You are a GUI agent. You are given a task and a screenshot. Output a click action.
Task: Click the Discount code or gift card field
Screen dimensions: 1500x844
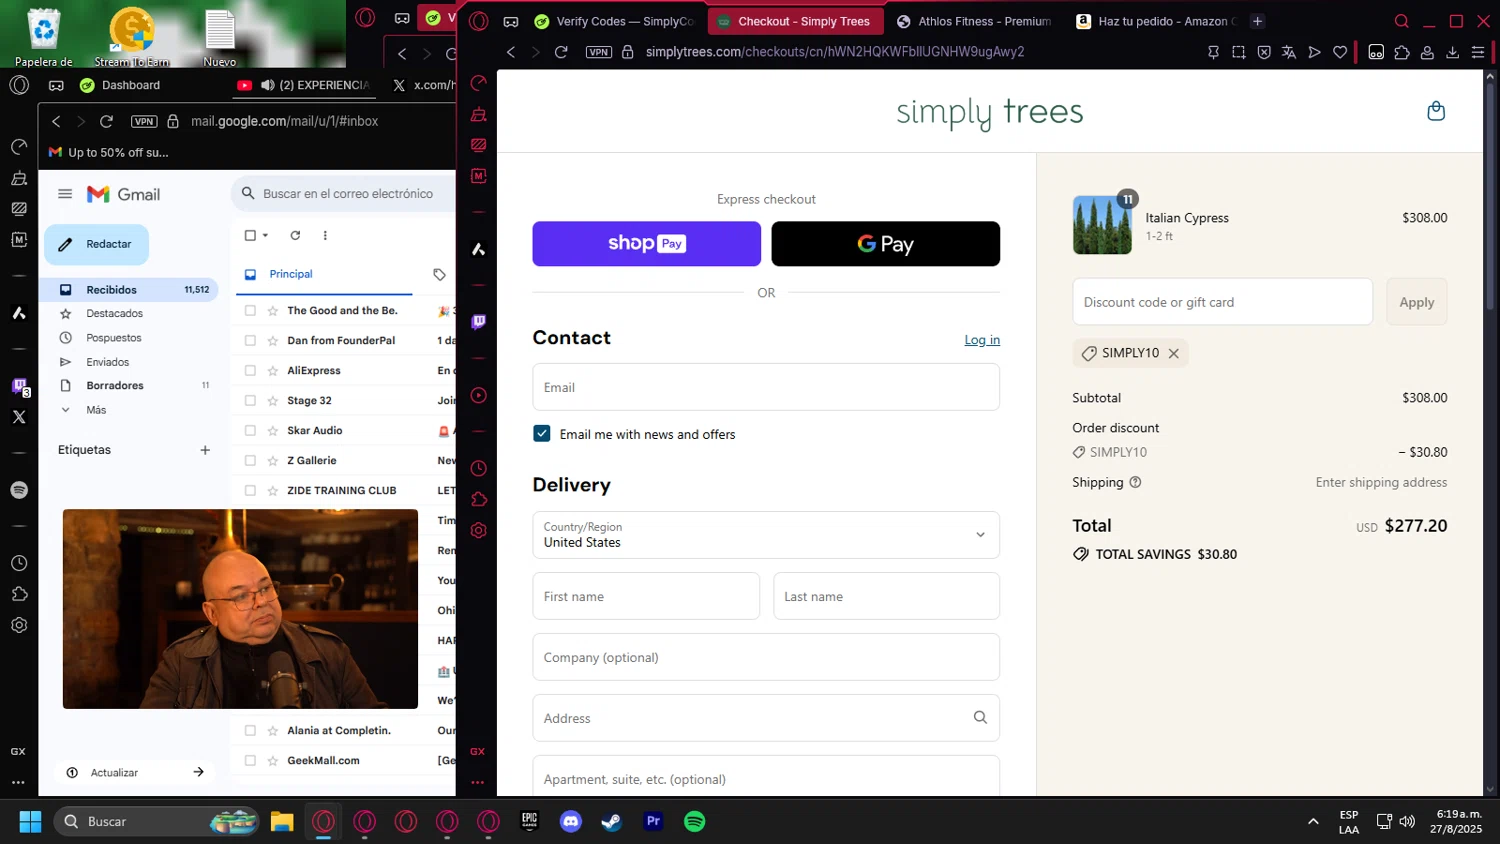pos(1222,302)
